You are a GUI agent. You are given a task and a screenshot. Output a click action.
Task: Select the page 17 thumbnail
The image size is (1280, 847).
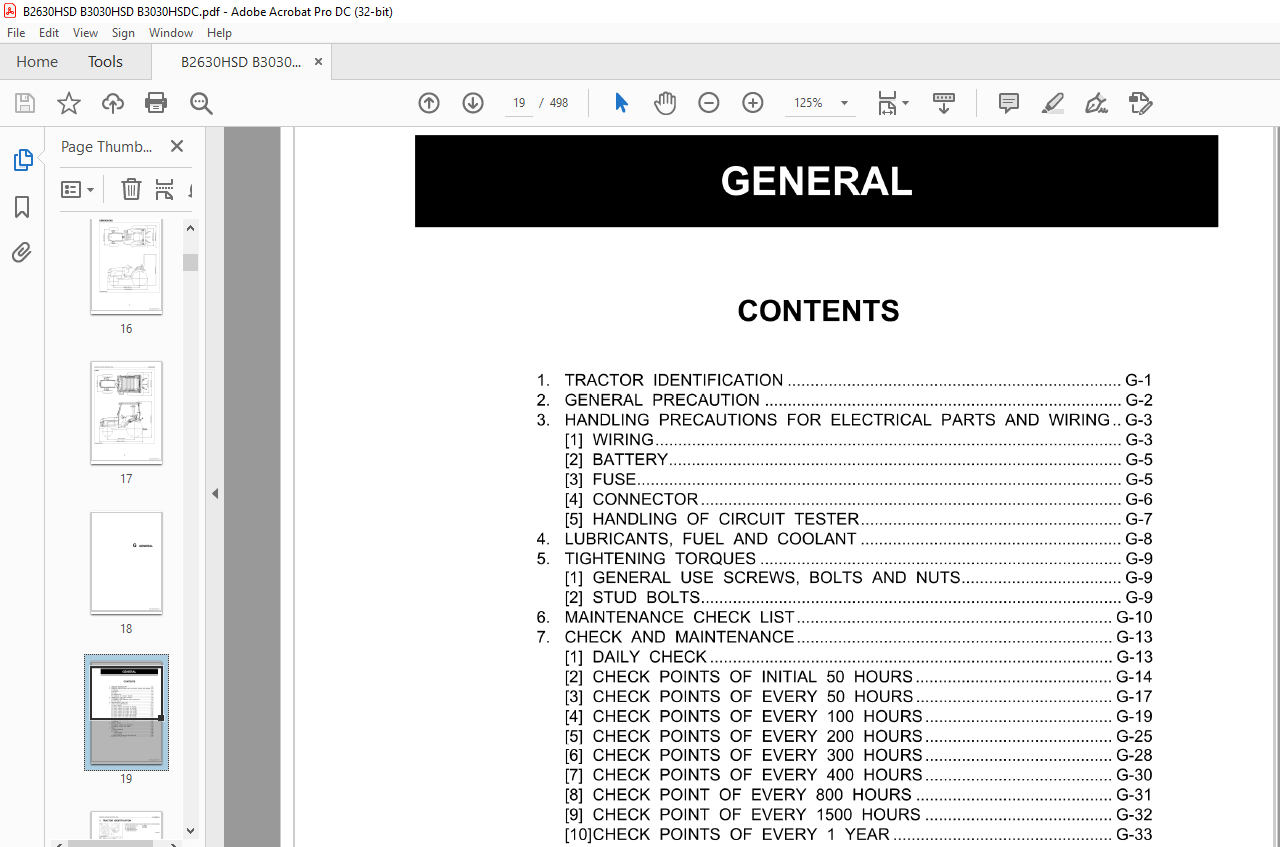tap(126, 413)
